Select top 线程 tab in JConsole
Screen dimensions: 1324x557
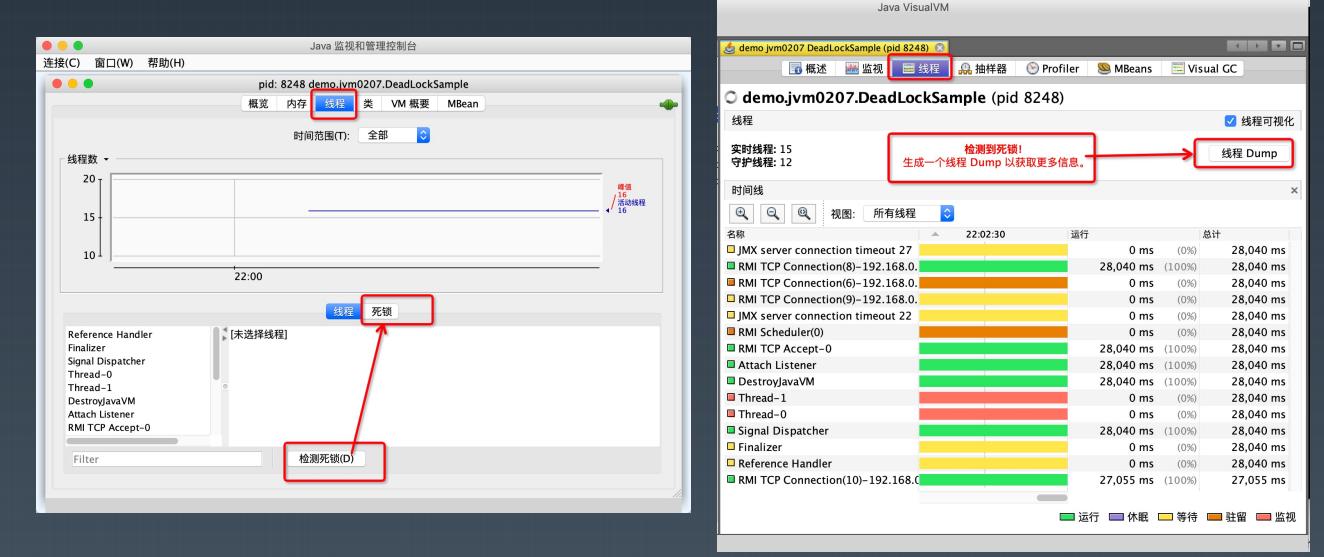click(x=334, y=103)
